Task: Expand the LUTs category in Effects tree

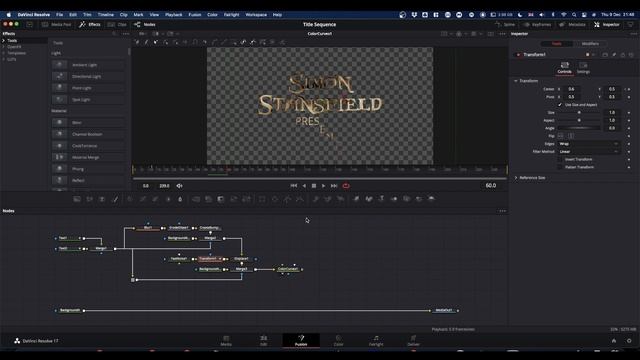Action: (x=4, y=59)
